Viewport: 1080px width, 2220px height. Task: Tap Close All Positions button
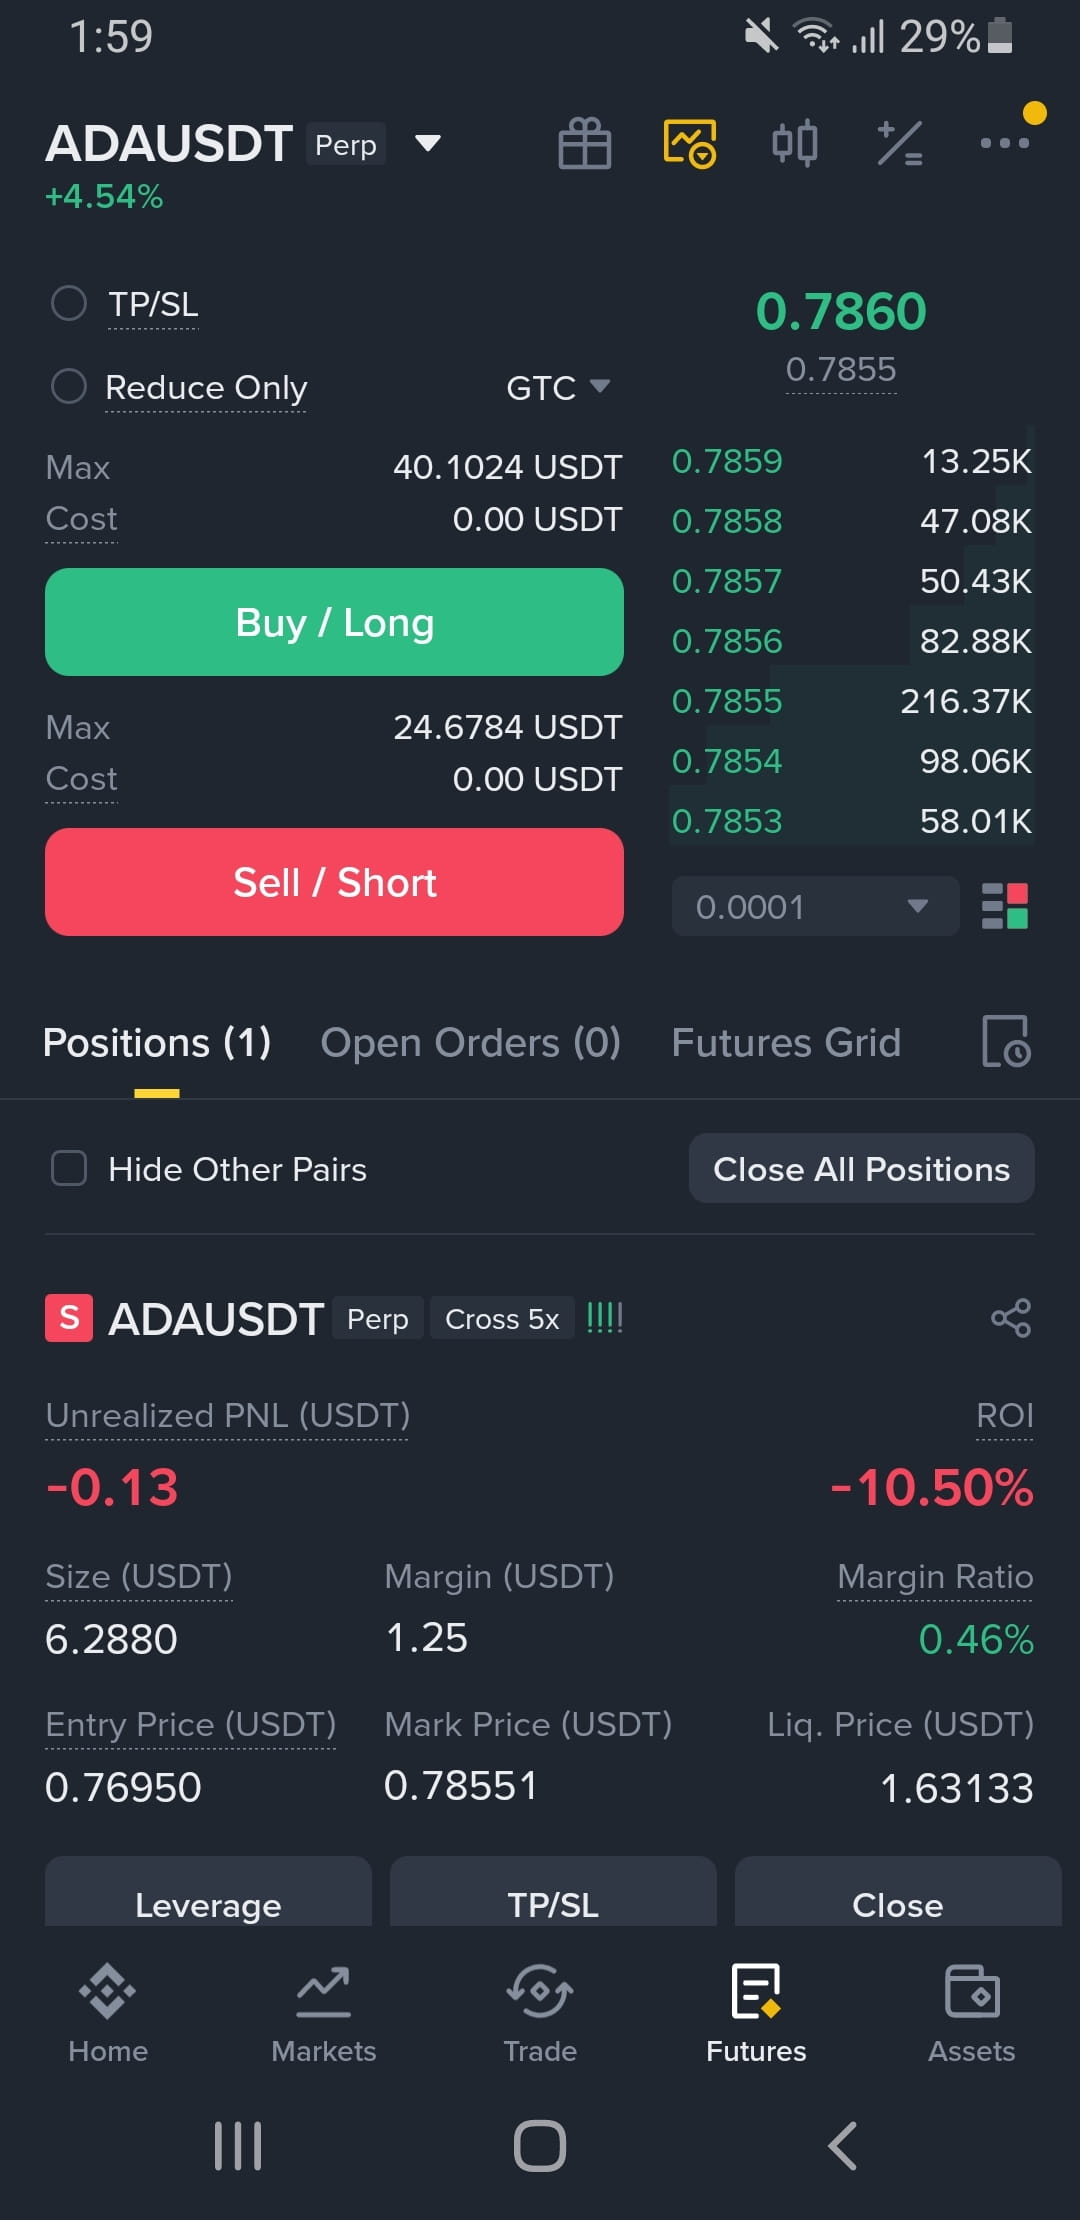coord(861,1168)
